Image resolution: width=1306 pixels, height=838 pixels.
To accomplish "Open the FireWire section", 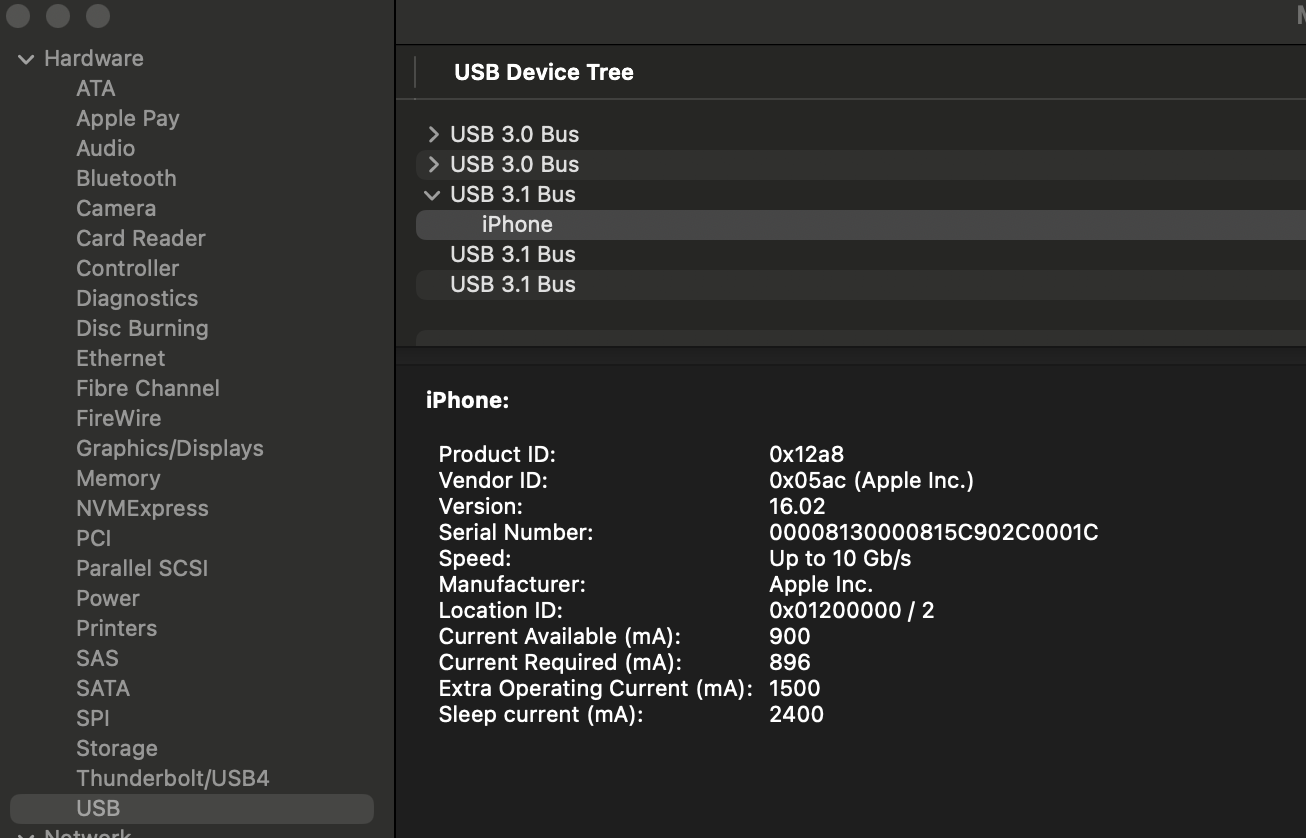I will (119, 418).
